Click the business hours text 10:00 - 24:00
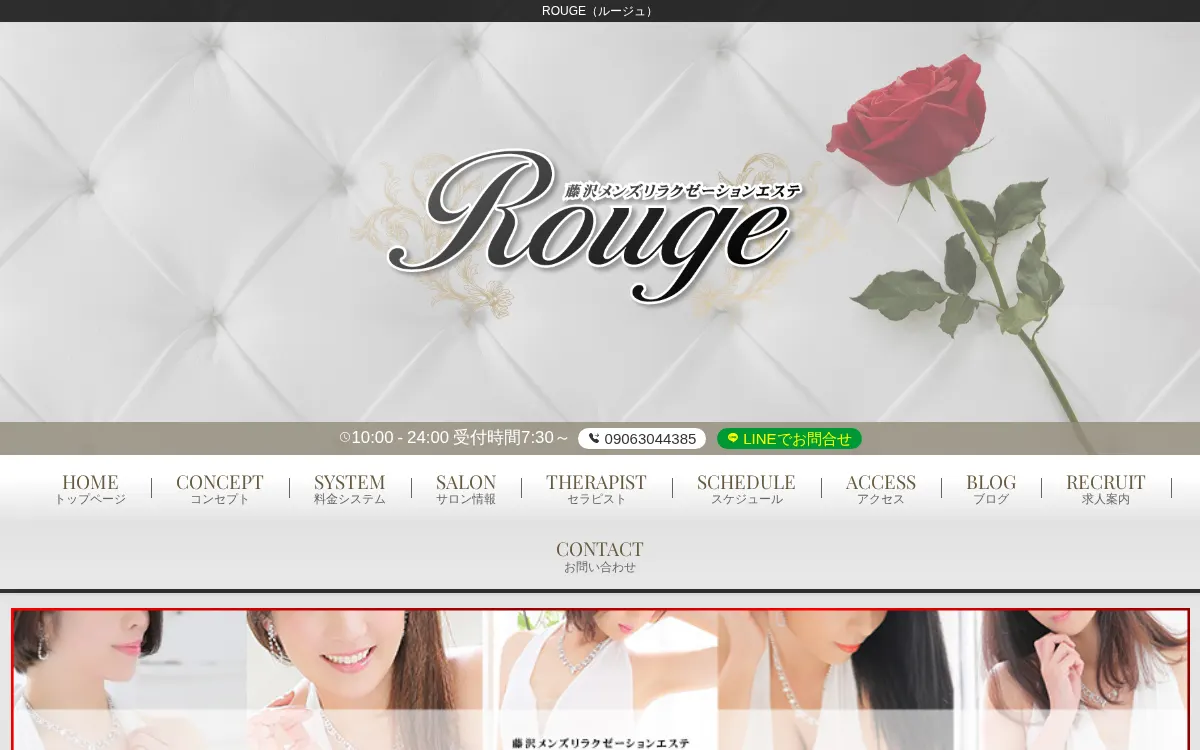The image size is (1200, 750). 400,438
